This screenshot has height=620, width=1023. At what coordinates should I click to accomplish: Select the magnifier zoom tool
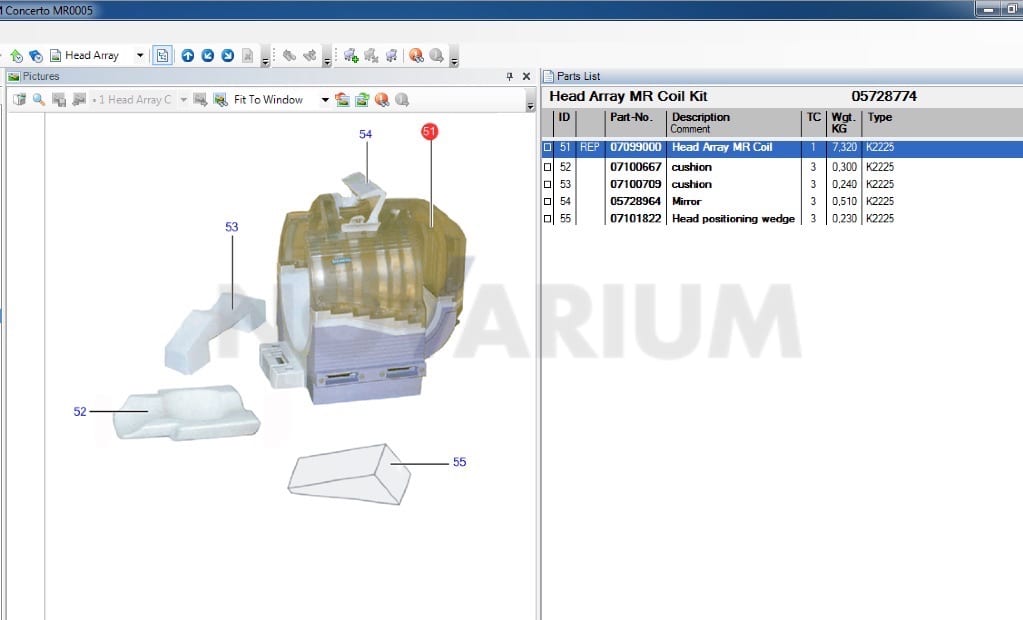39,100
